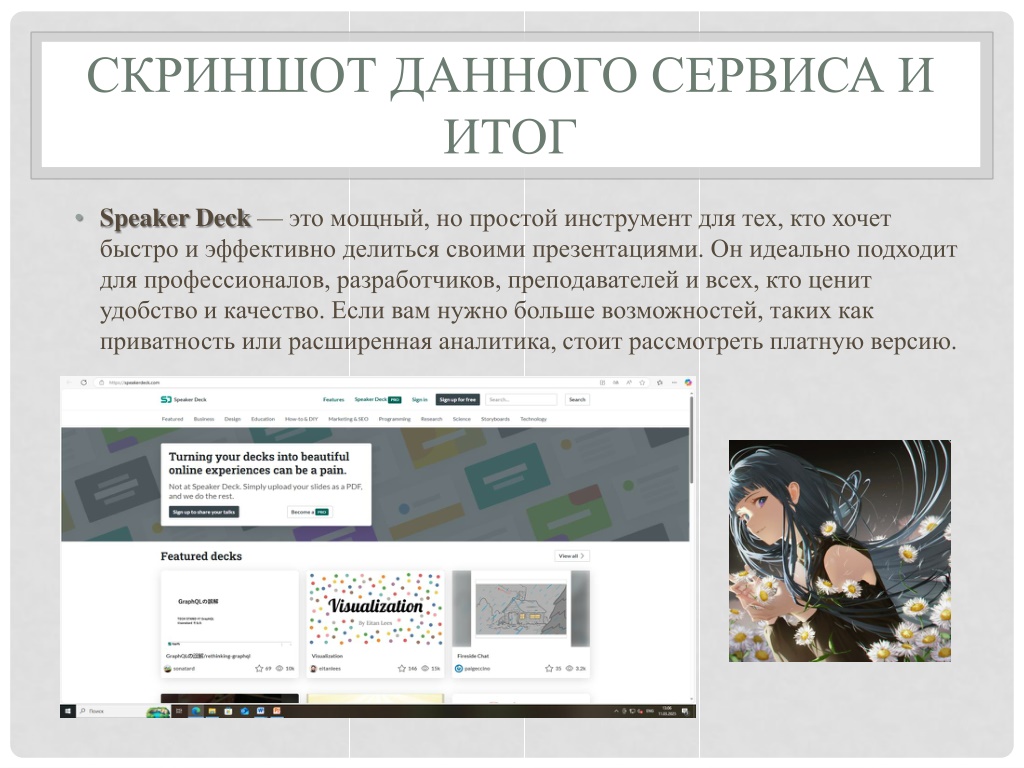Screen dimensions: 1024x768
Task: Click the eitanlees author name
Action: [x=330, y=669]
